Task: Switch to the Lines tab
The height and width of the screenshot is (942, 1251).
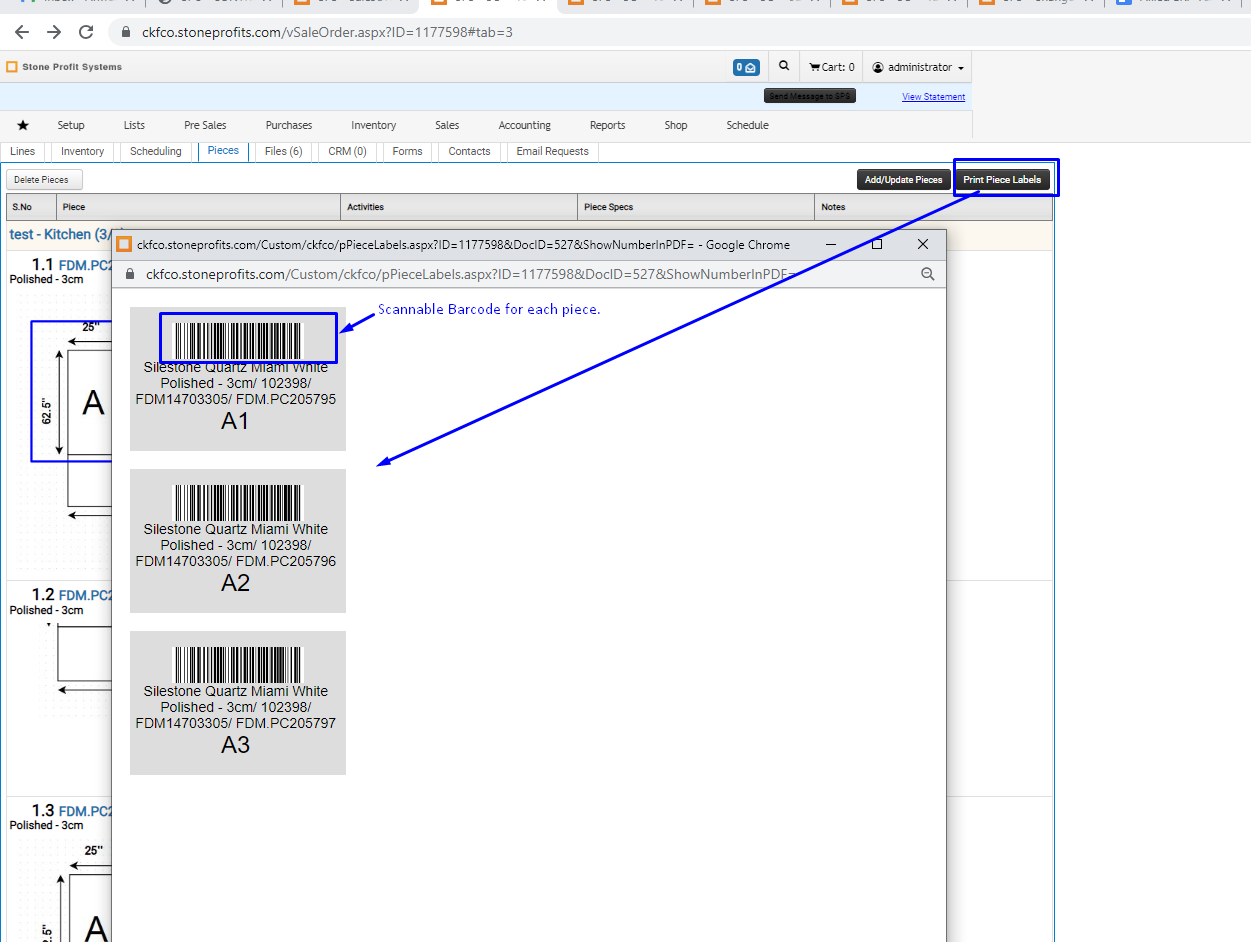Action: coord(22,151)
